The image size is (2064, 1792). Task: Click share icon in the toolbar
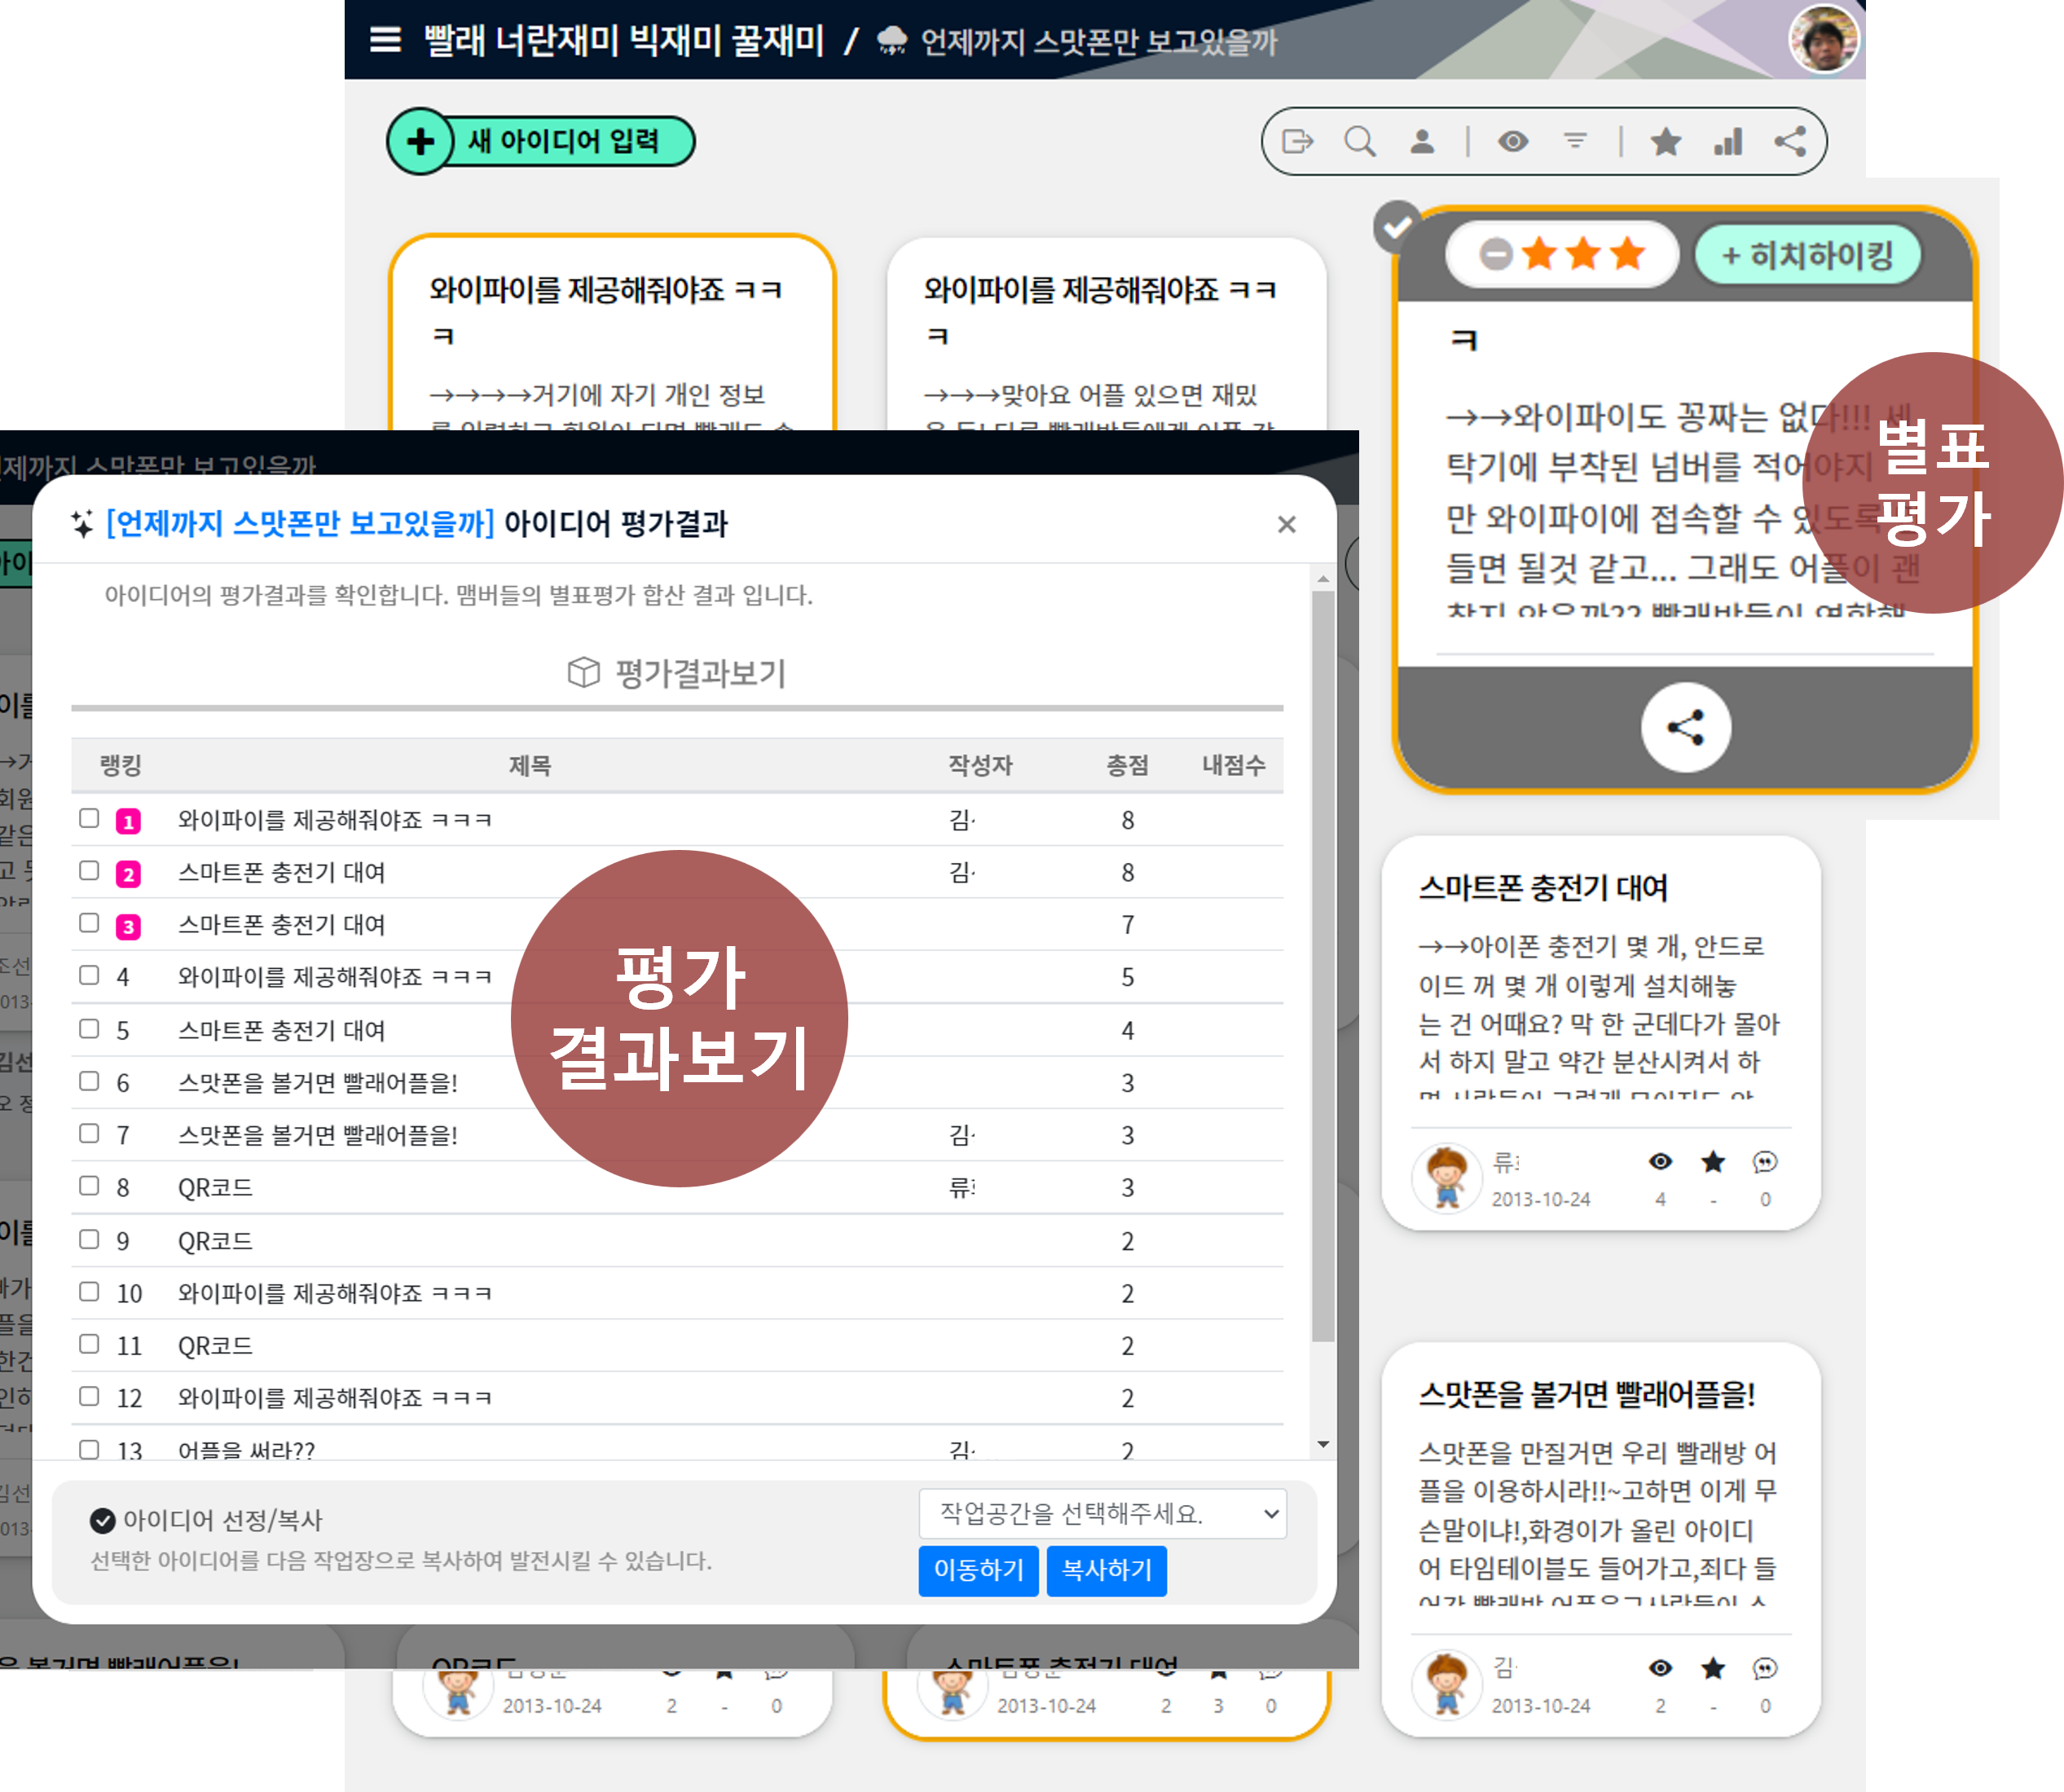pos(1790,141)
